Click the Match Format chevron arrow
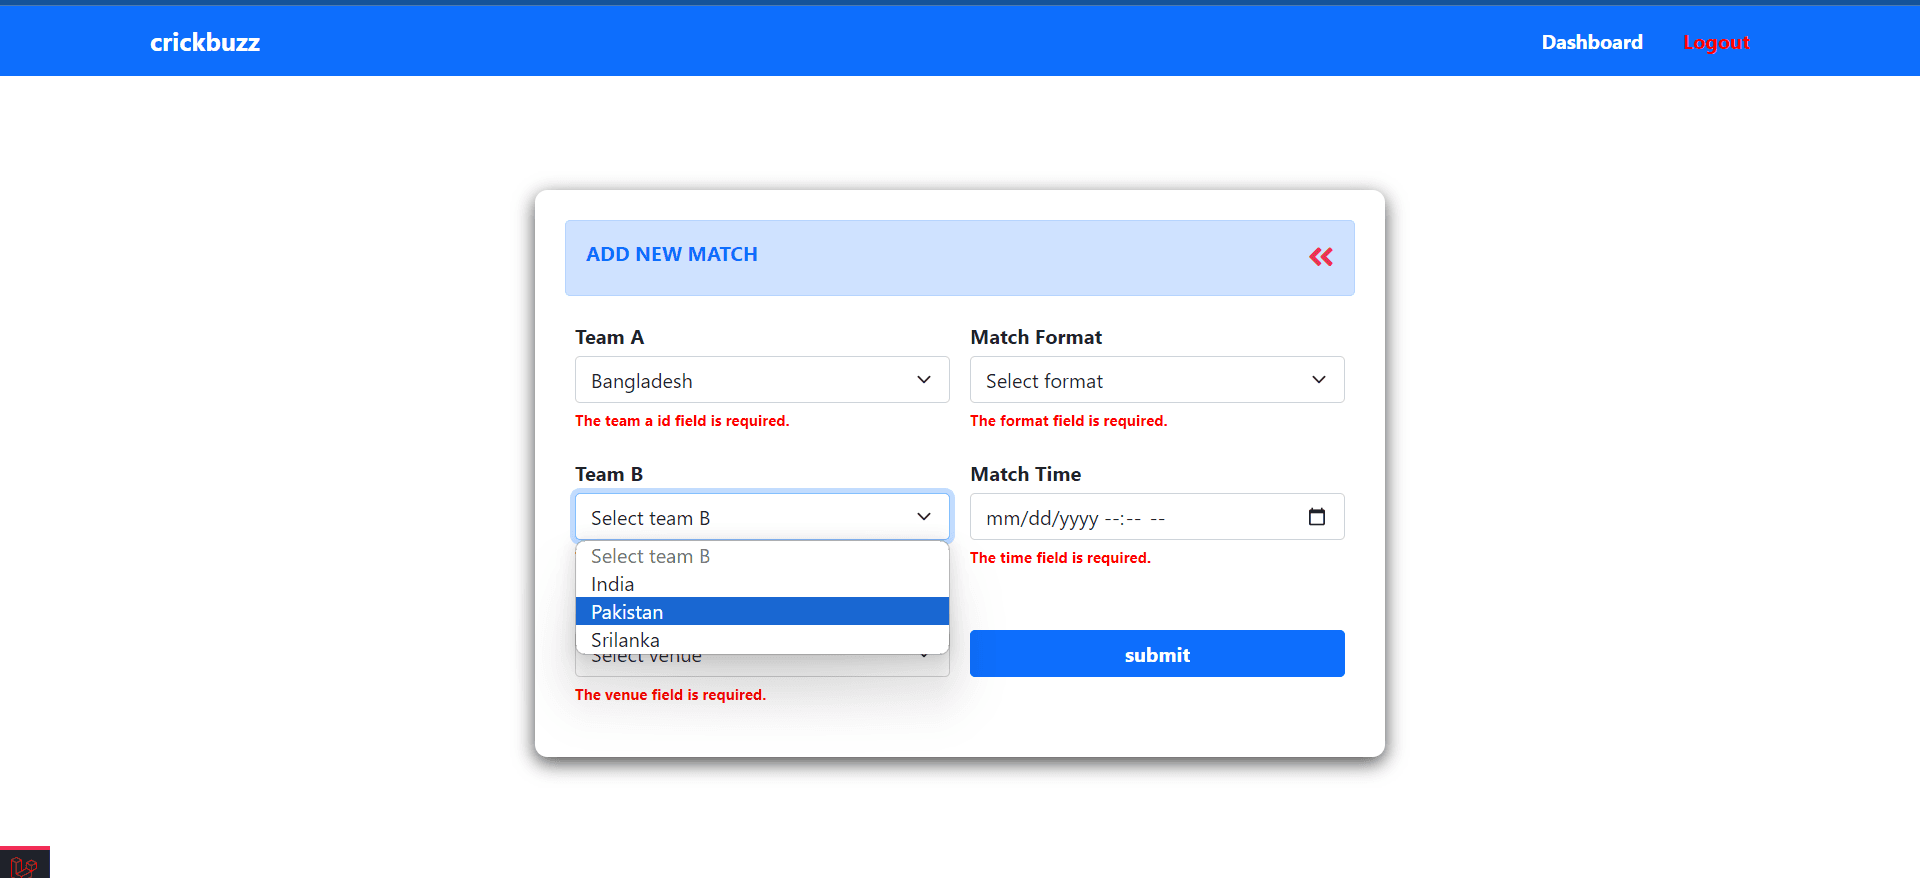The width and height of the screenshot is (1920, 878). pos(1319,380)
